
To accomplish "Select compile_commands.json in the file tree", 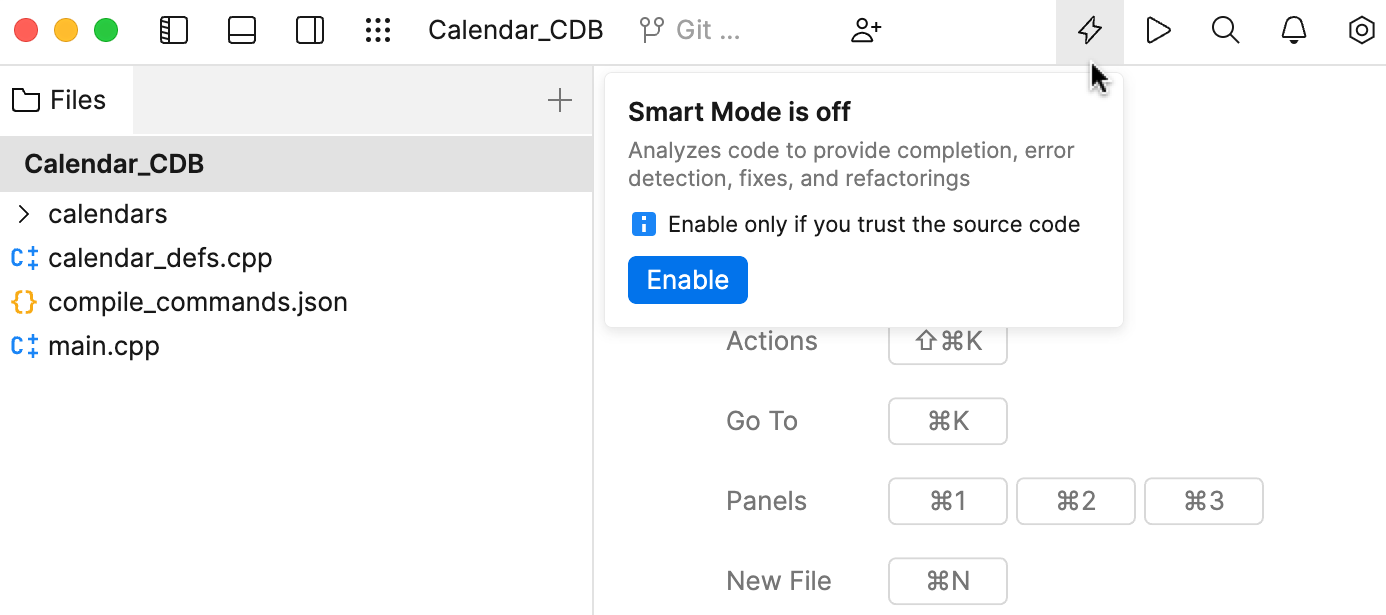I will pos(197,301).
